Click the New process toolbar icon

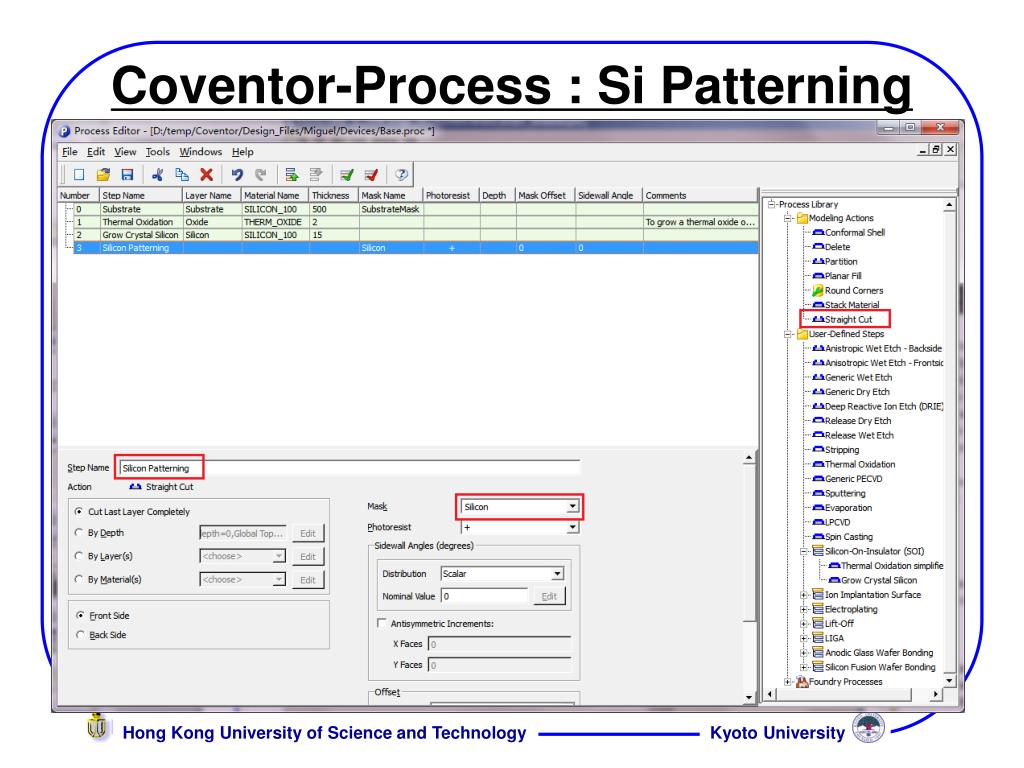pos(79,175)
